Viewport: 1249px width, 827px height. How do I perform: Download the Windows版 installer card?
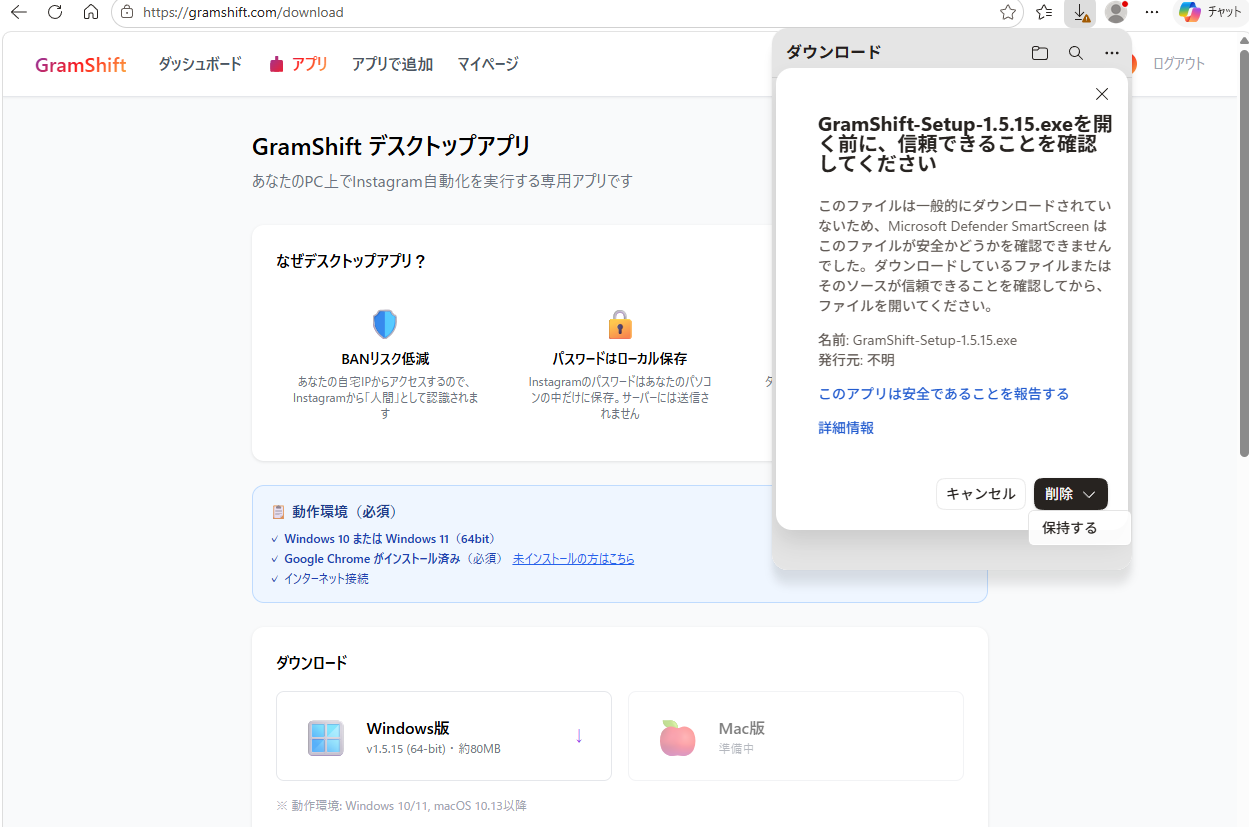click(444, 736)
